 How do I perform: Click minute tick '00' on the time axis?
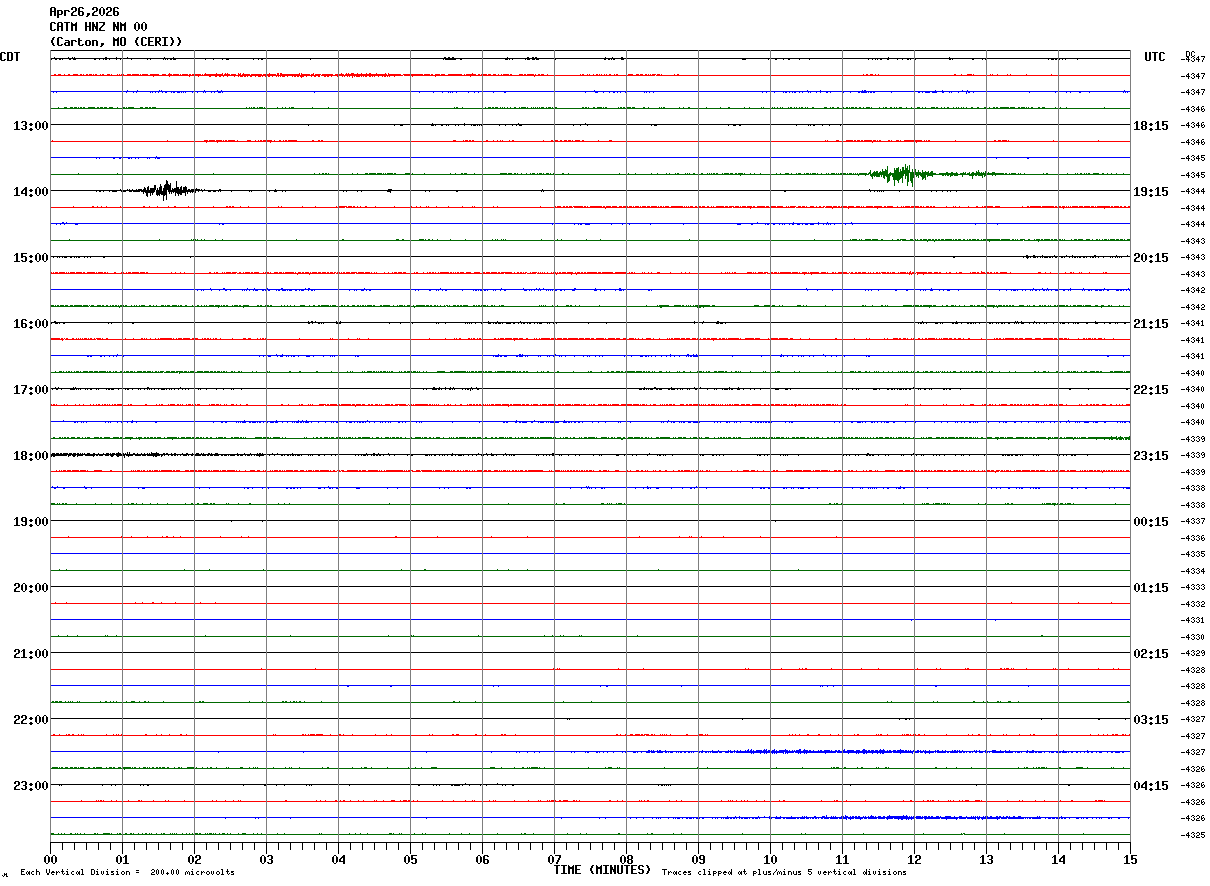pos(50,859)
